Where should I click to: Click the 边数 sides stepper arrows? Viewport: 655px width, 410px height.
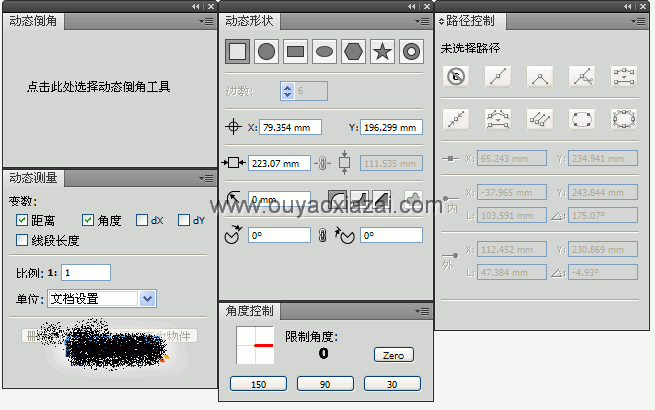287,91
